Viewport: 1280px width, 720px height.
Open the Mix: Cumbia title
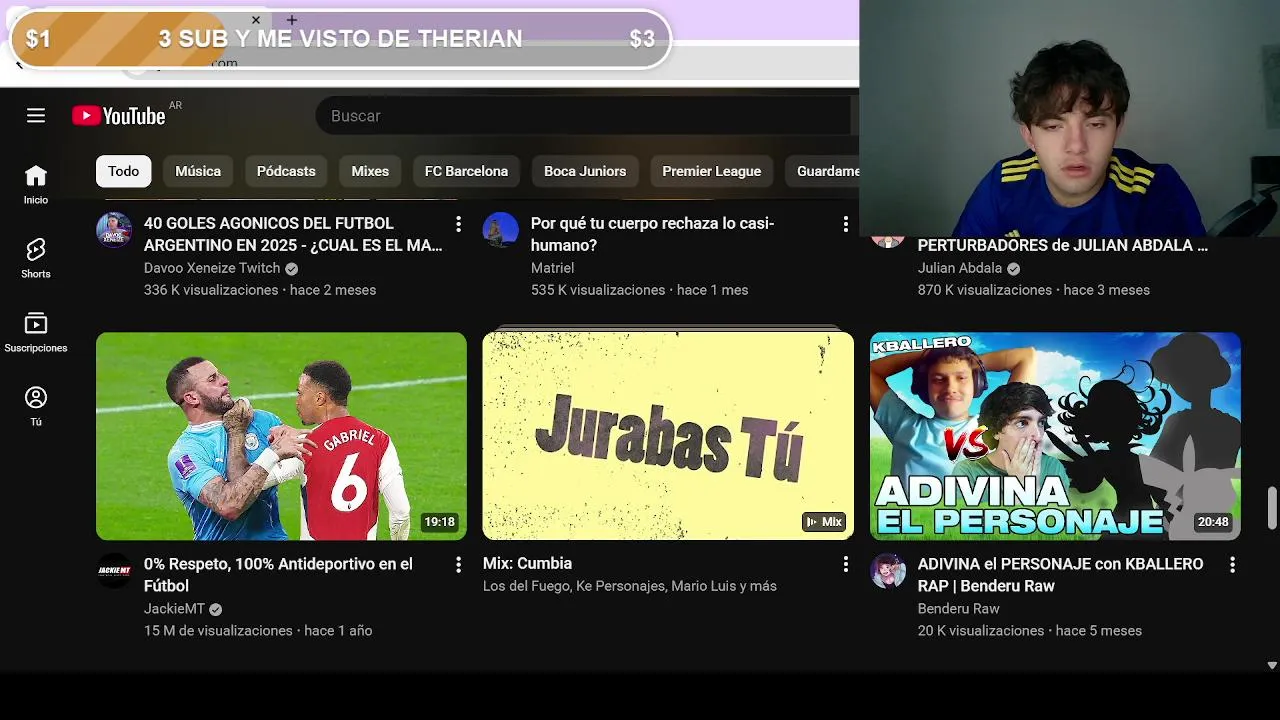click(527, 564)
